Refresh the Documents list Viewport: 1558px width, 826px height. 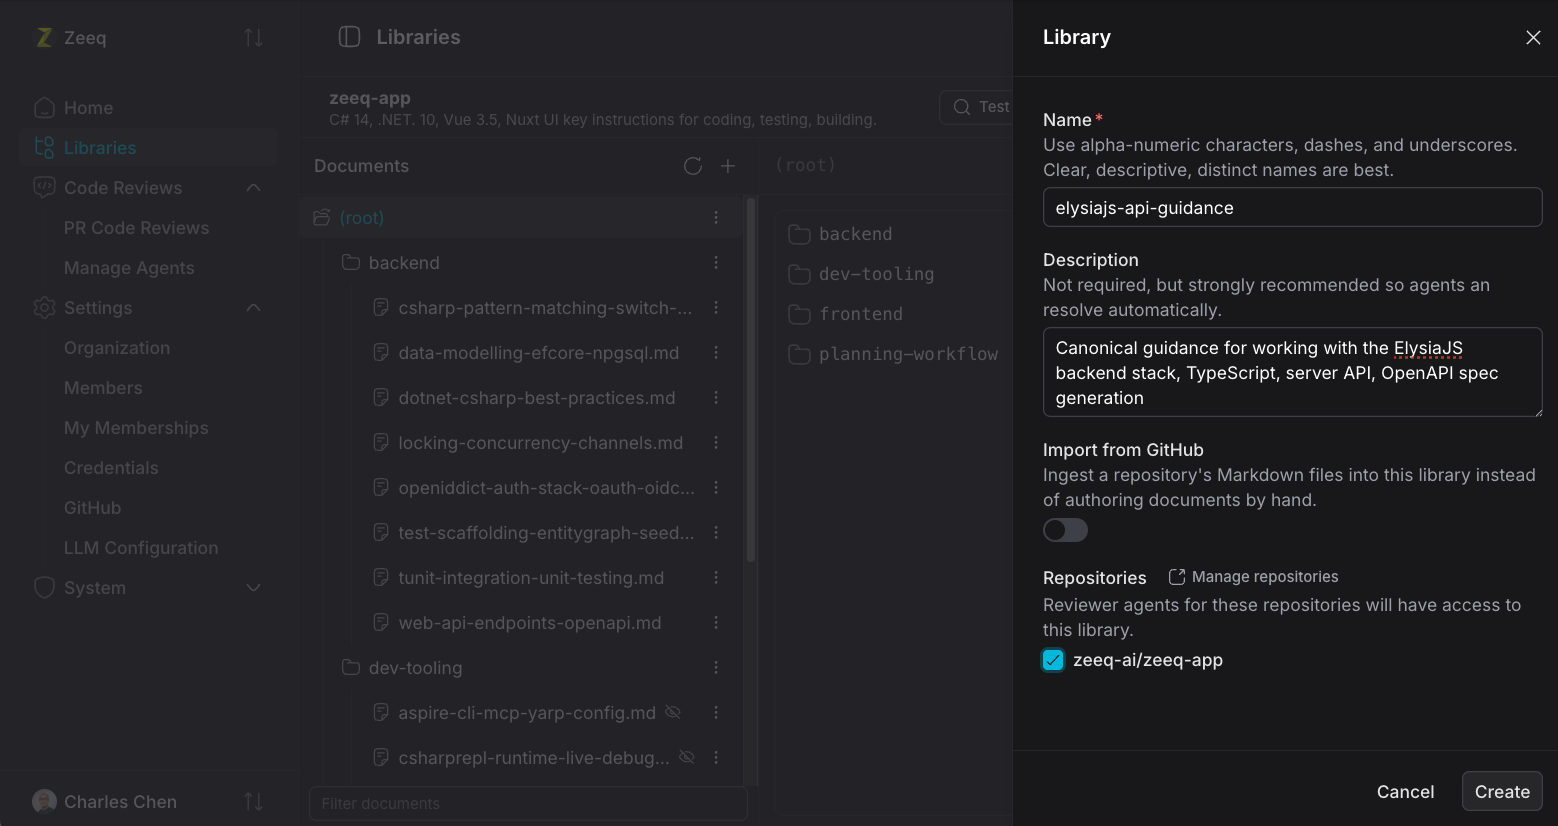click(693, 166)
